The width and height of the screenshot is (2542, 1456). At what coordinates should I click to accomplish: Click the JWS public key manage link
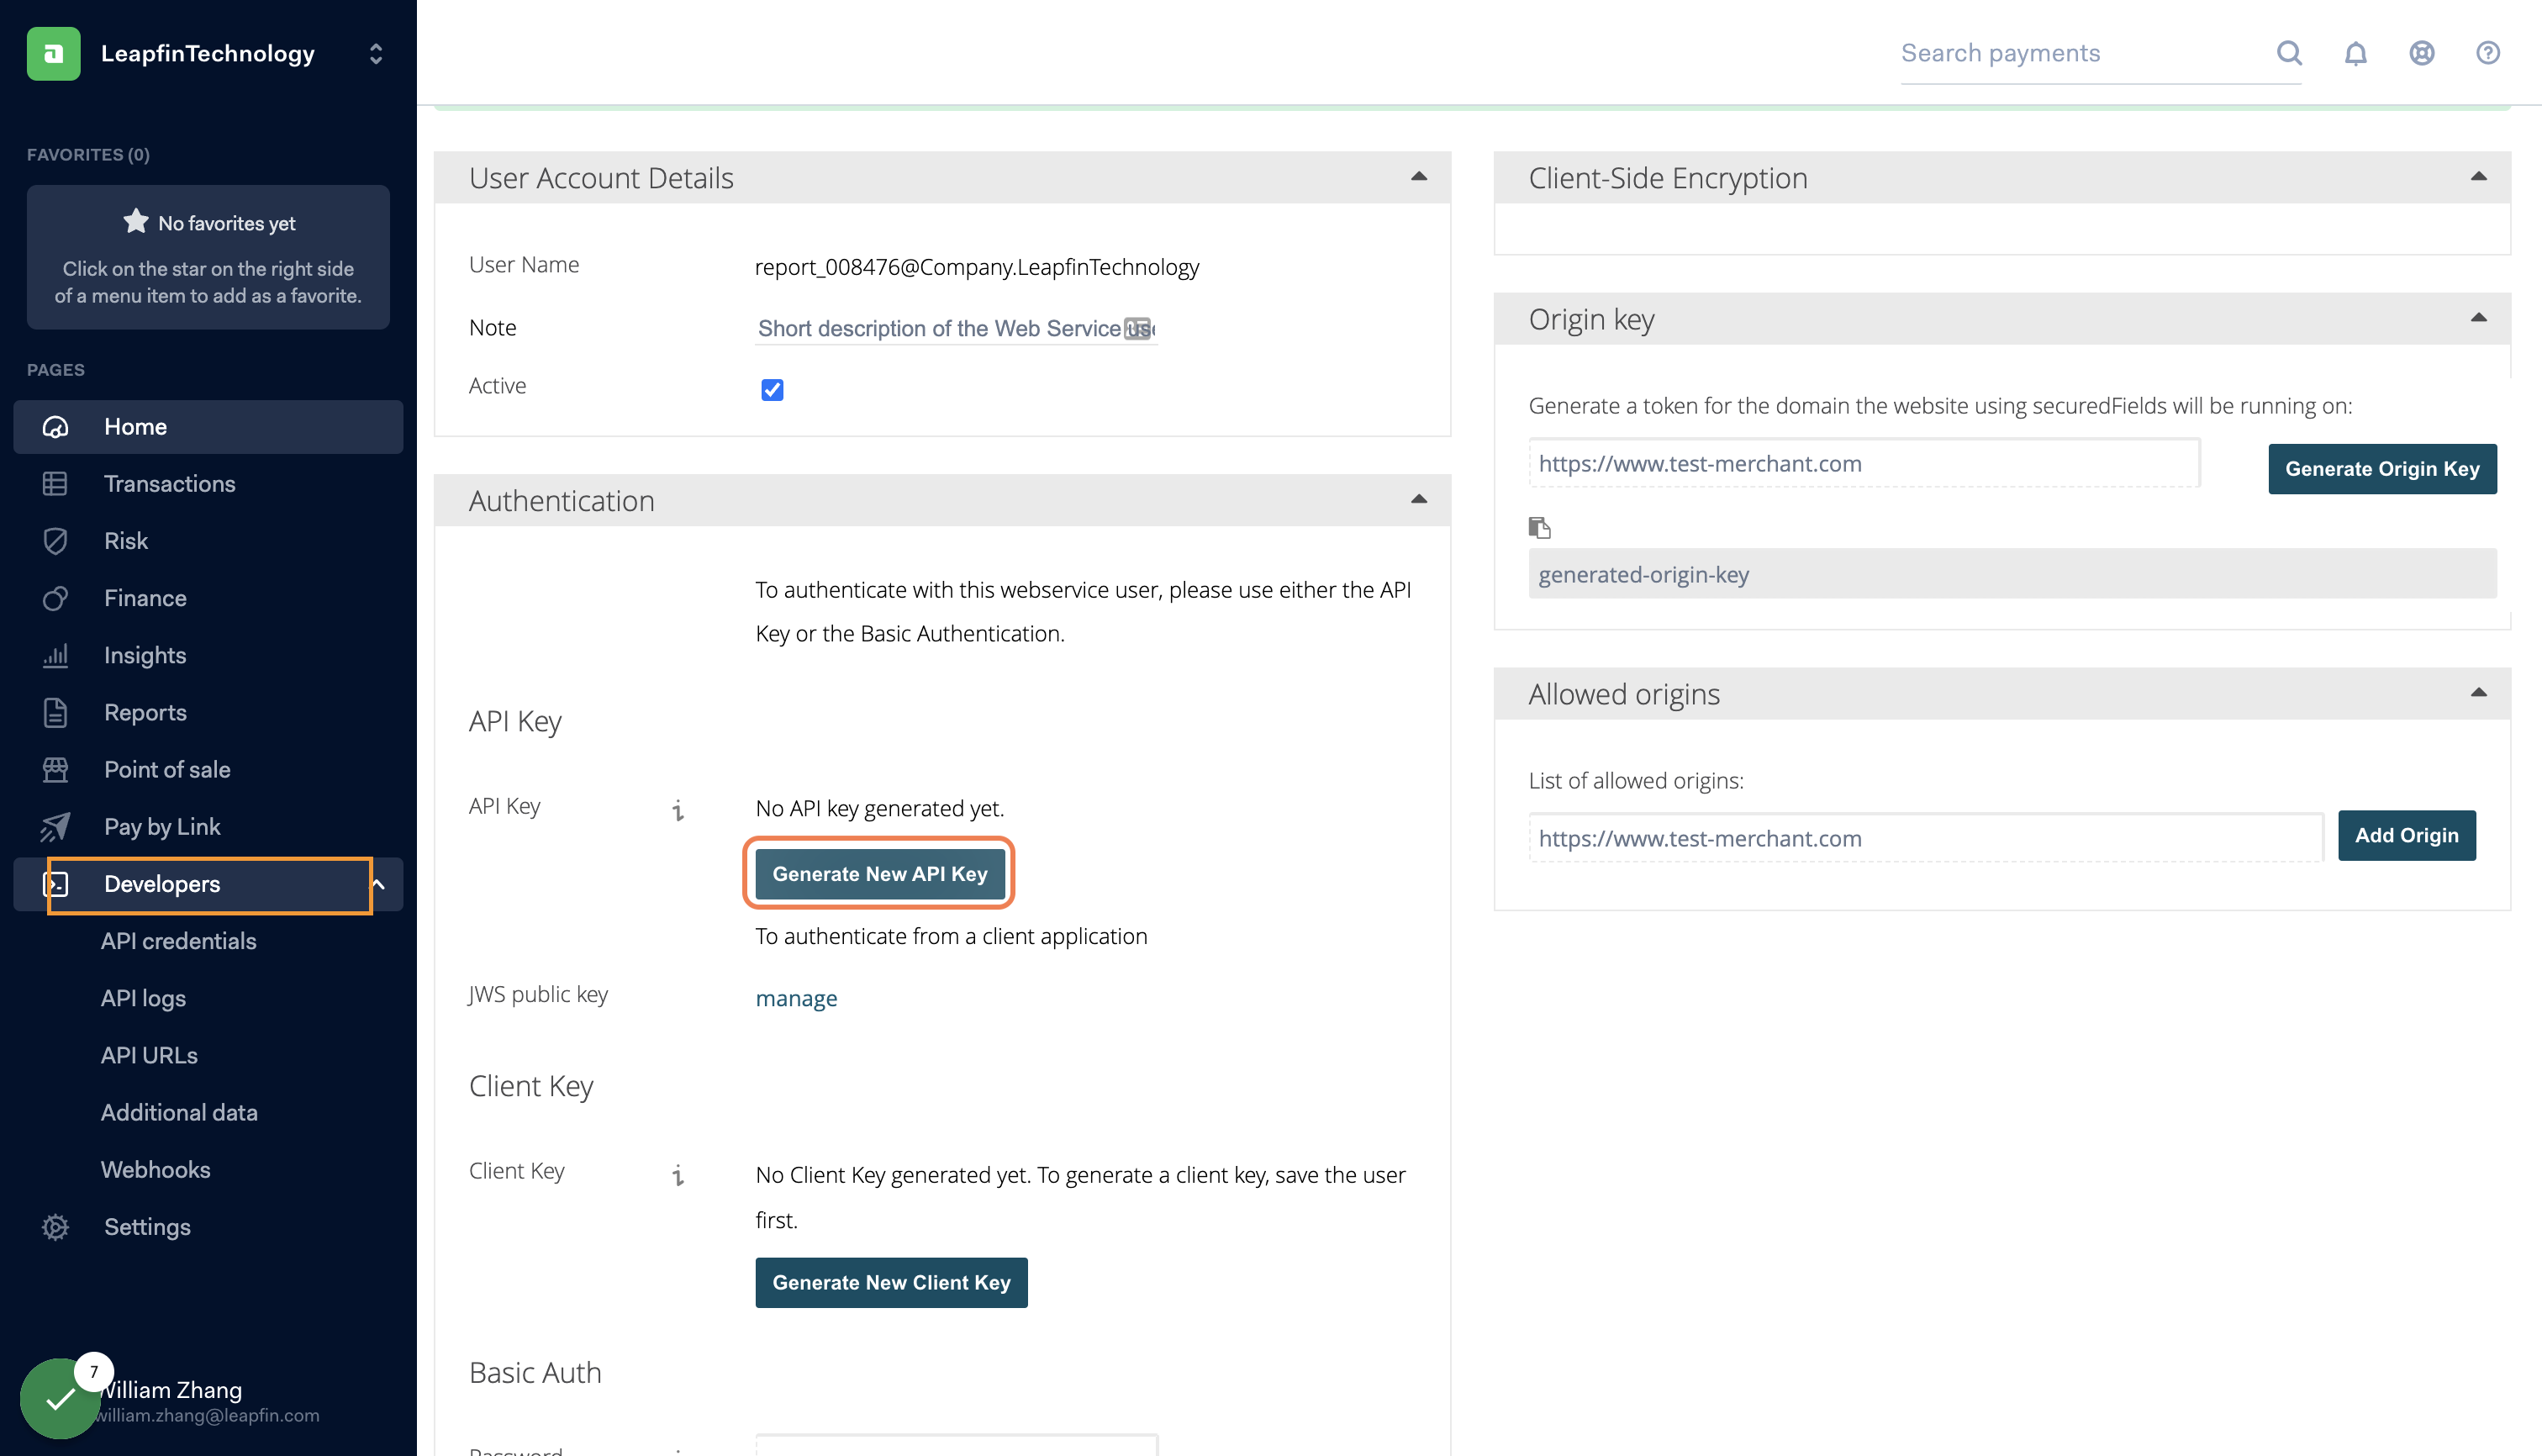(796, 998)
